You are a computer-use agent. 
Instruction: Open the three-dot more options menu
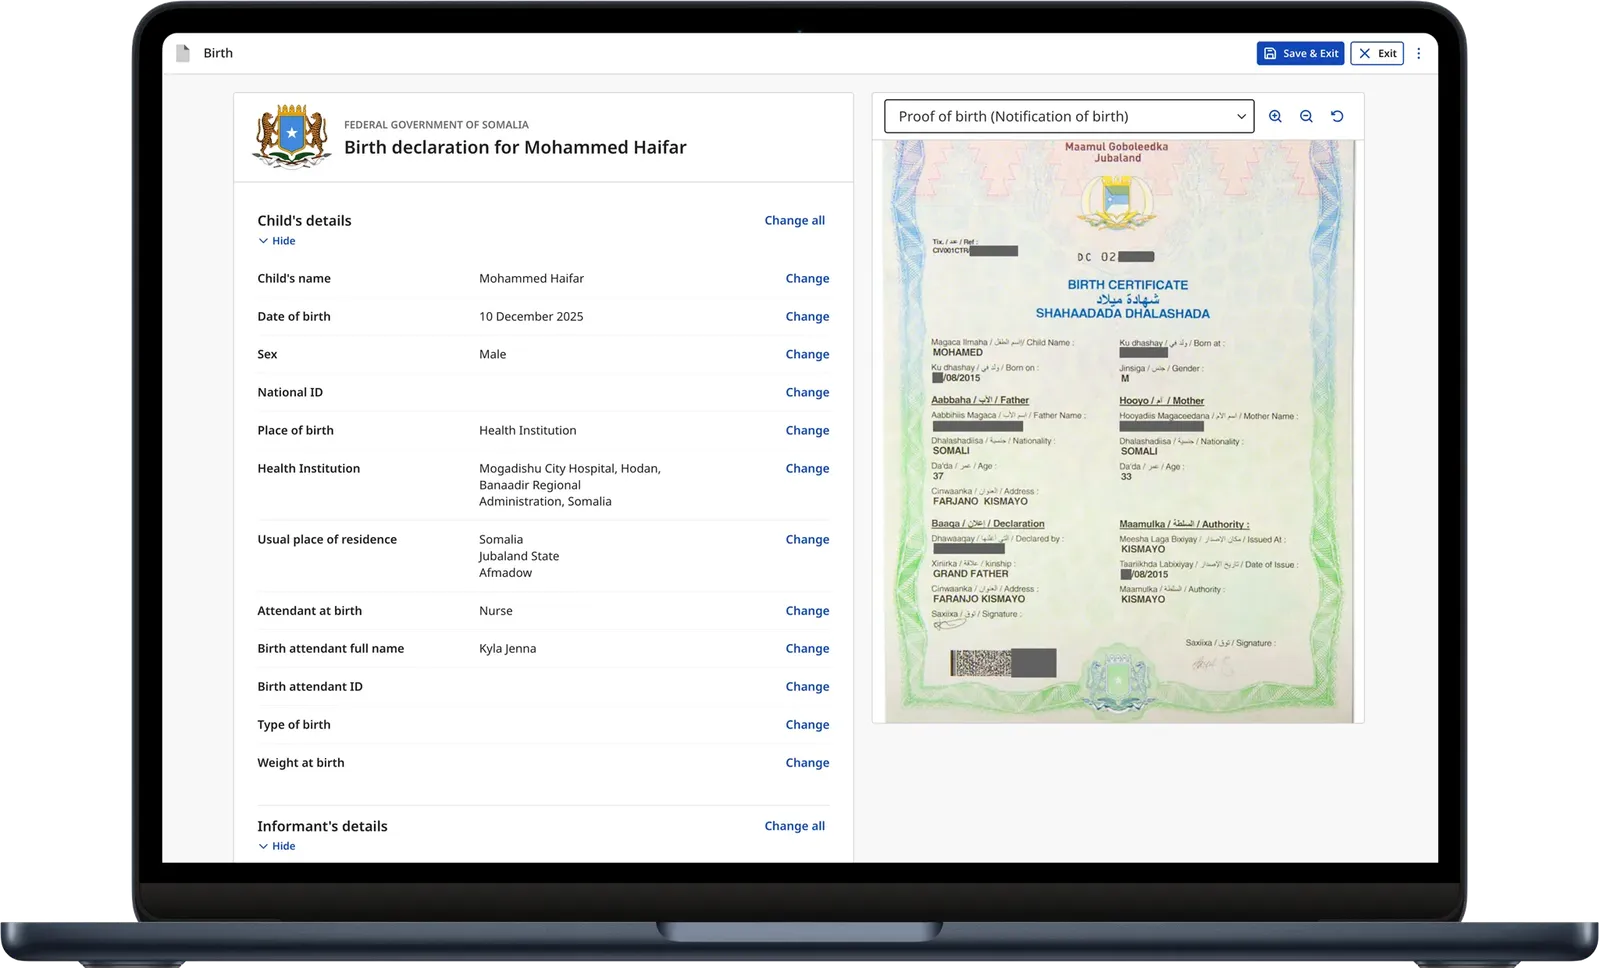[1418, 53]
